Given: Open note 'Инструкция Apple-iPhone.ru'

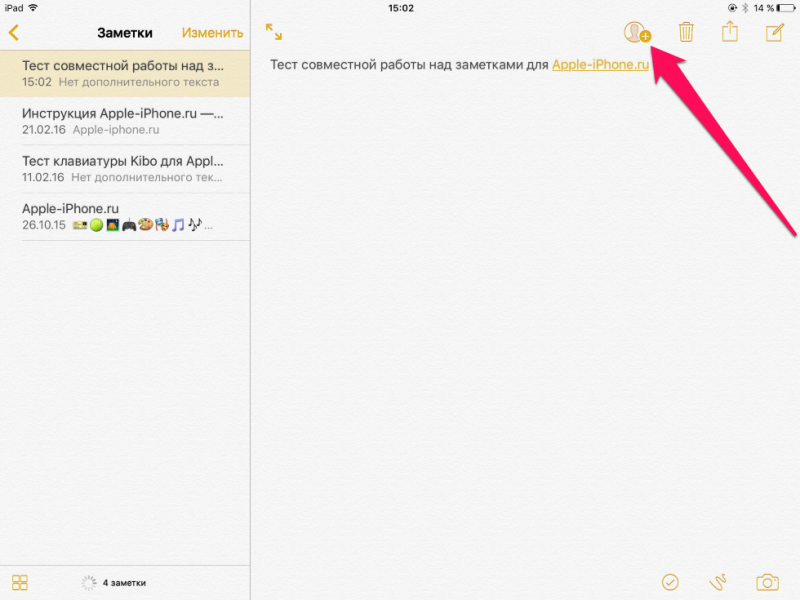Looking at the screenshot, I should click(x=125, y=121).
